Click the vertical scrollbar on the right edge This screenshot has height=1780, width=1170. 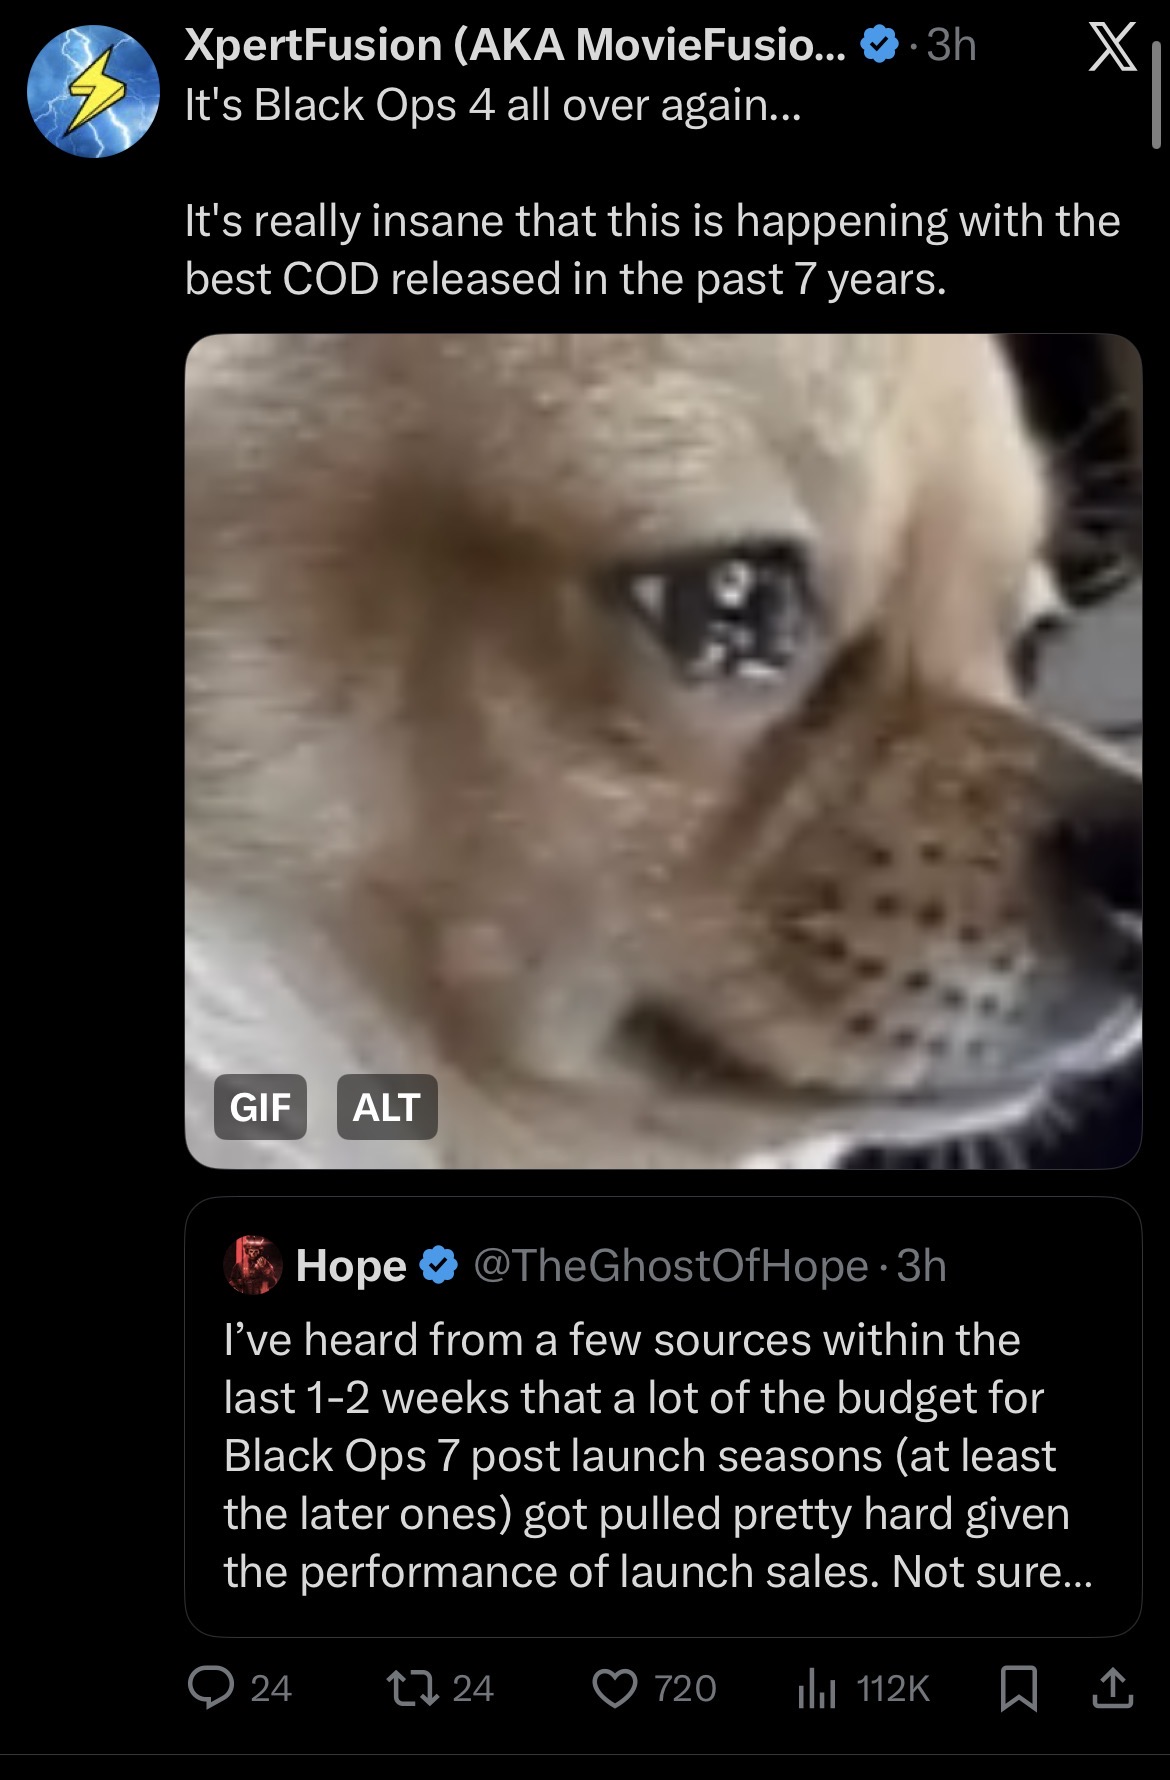(x=1157, y=95)
